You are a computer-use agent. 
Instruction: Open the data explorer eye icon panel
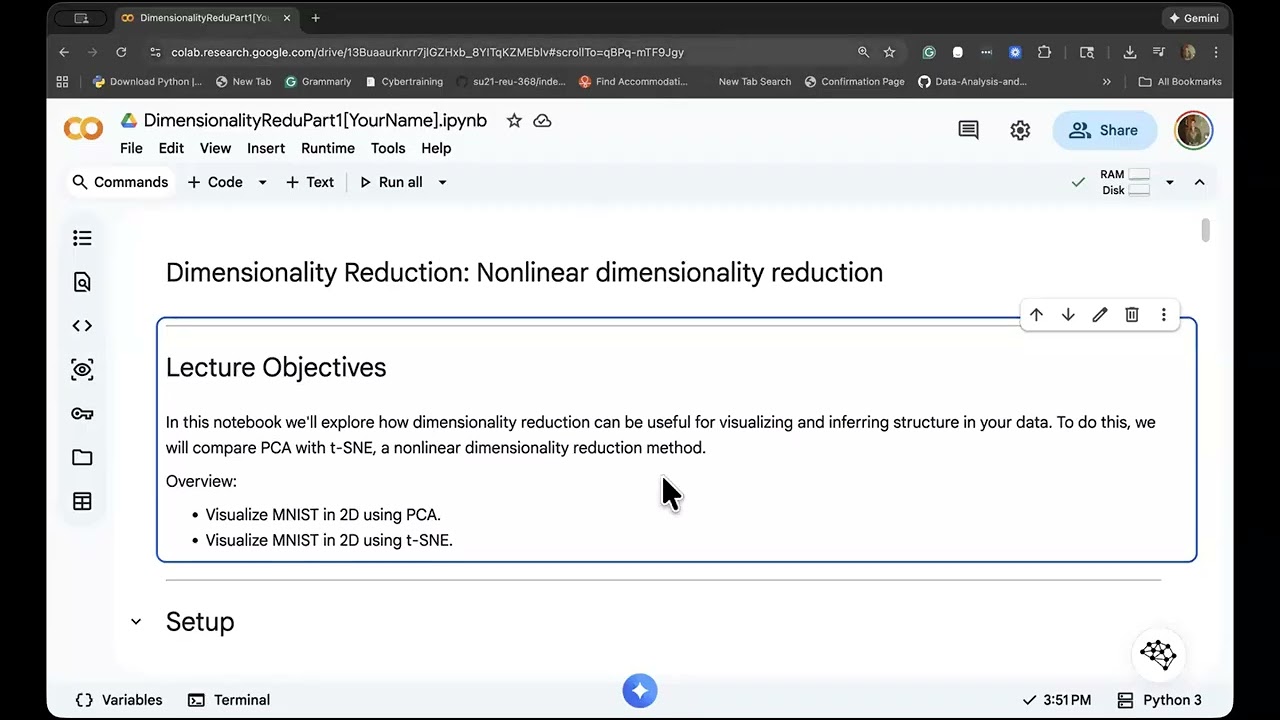pos(82,370)
